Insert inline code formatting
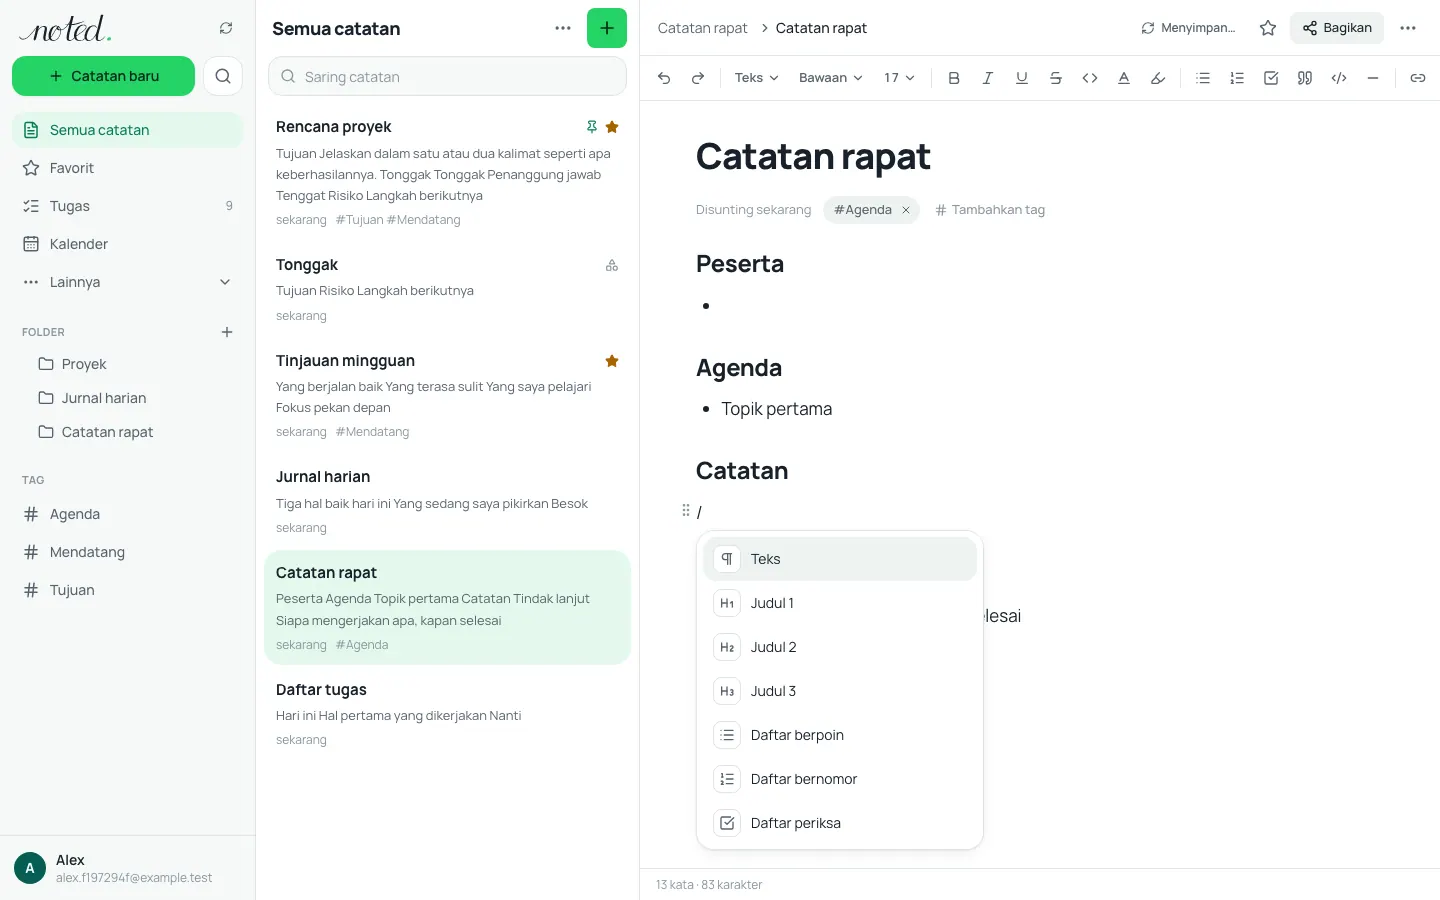1440x900 pixels. 1090,78
